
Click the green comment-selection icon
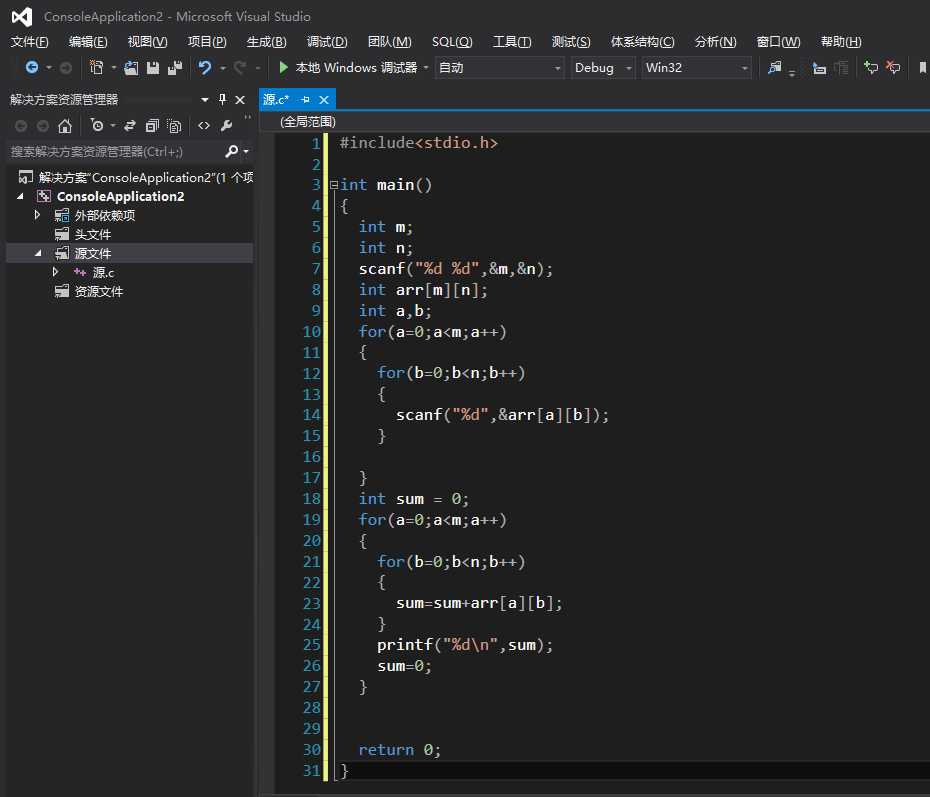(871, 68)
